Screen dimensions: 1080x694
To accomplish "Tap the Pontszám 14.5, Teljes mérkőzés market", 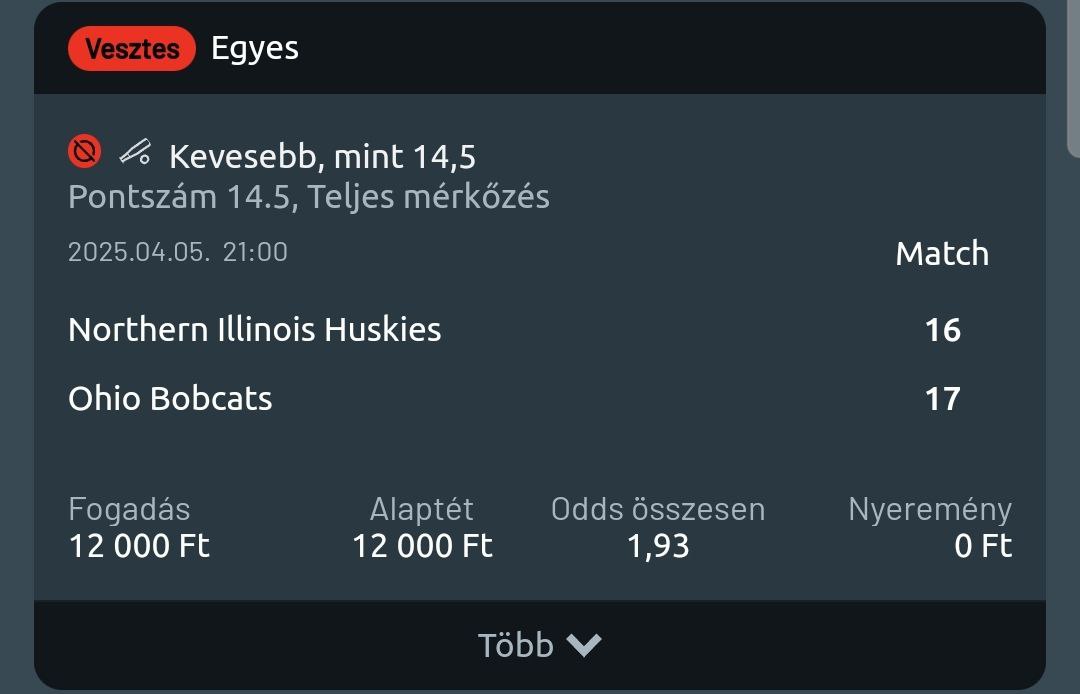I will (x=308, y=196).
